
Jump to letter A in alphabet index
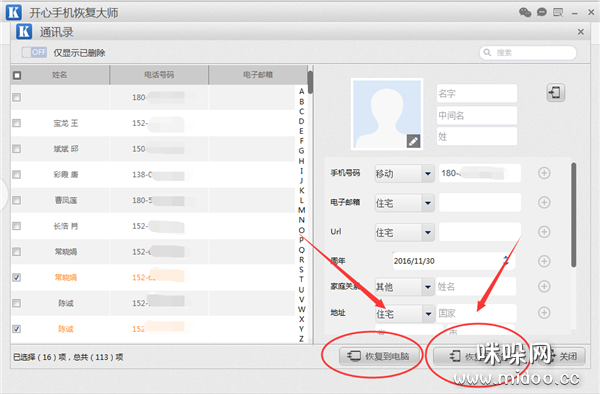(302, 91)
